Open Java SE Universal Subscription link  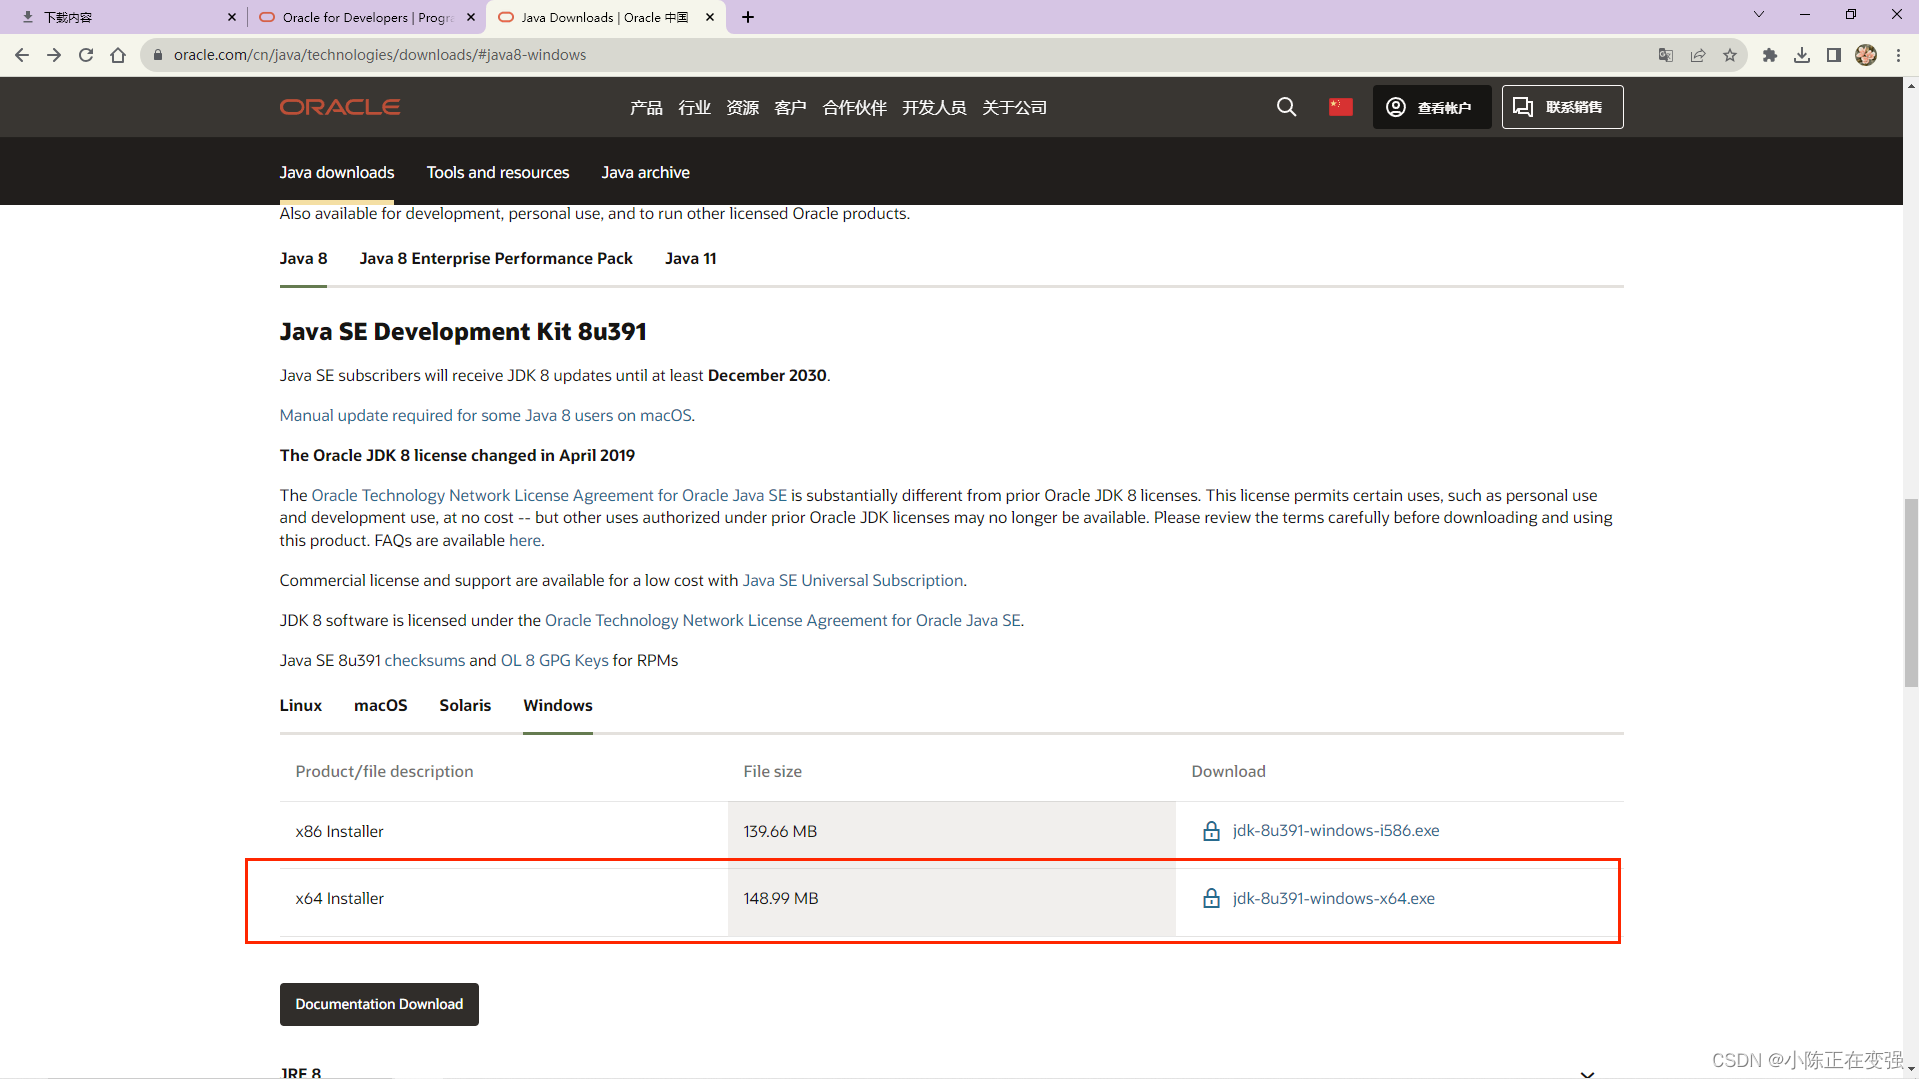pos(853,581)
